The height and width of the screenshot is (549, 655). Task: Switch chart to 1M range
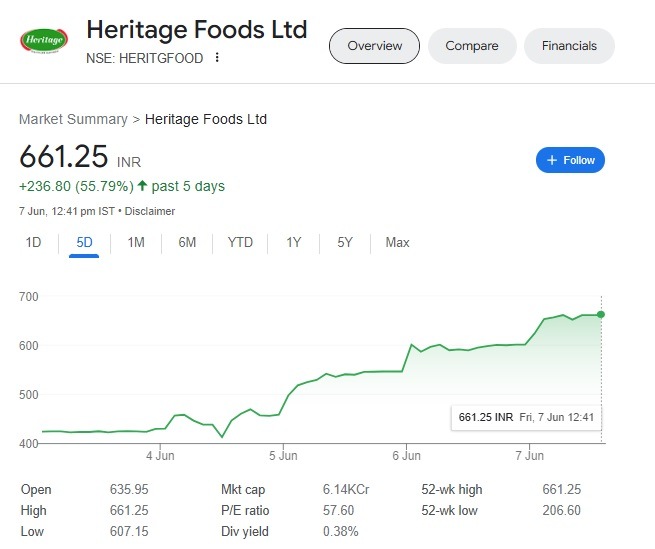click(x=136, y=242)
